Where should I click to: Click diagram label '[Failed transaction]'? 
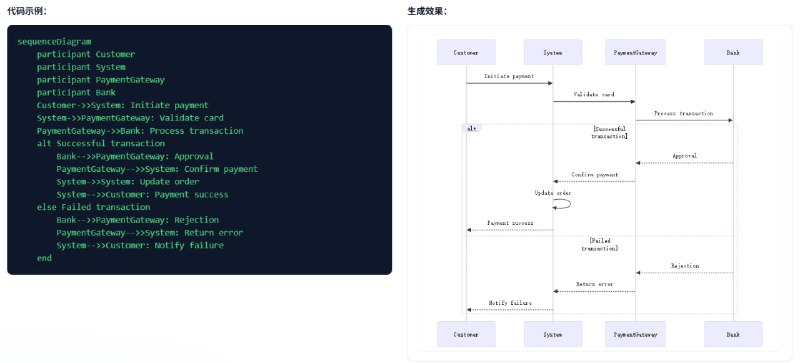600,245
